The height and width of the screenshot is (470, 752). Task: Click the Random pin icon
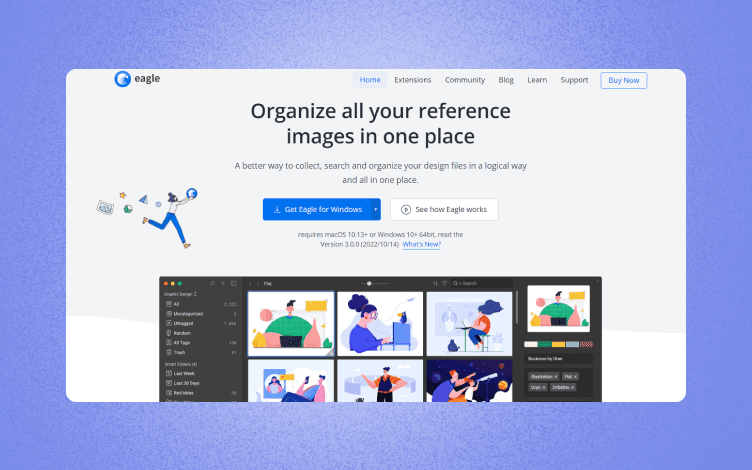(168, 333)
